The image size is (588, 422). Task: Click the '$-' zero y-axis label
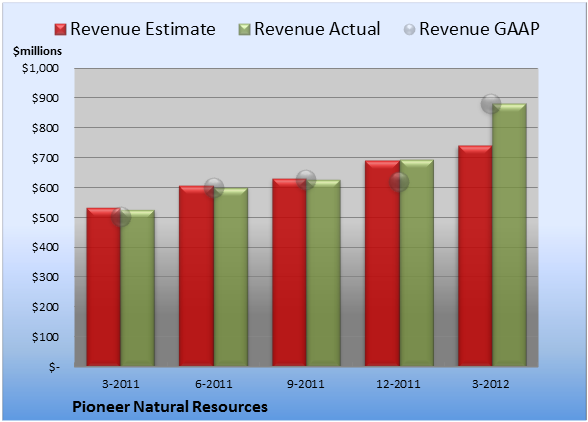[x=54, y=367]
